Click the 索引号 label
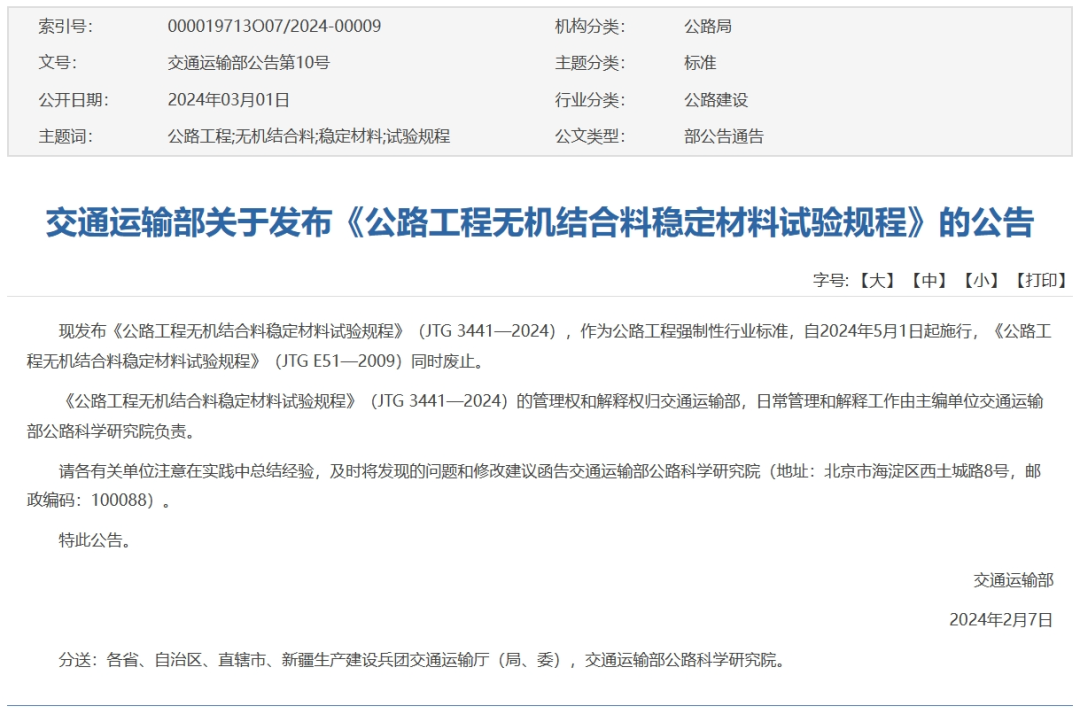Viewport: 1080px width, 714px height. point(65,26)
